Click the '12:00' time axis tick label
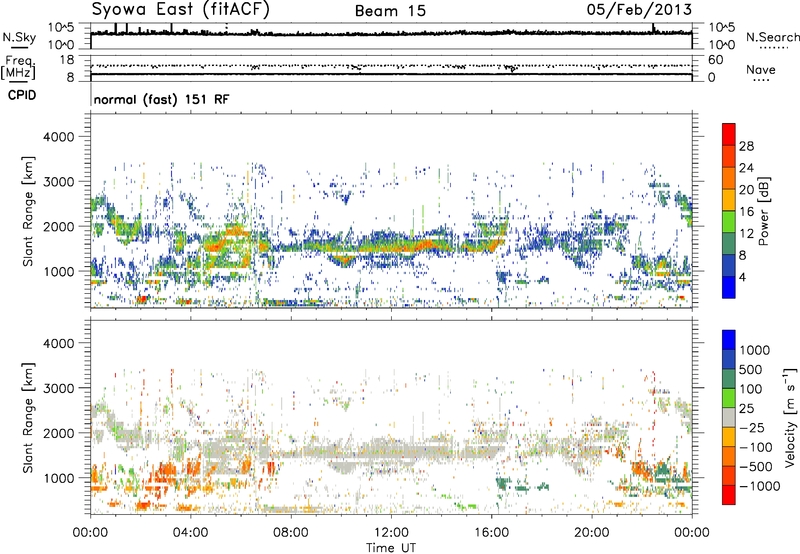Image resolution: width=800 pixels, height=554 pixels. coord(391,533)
